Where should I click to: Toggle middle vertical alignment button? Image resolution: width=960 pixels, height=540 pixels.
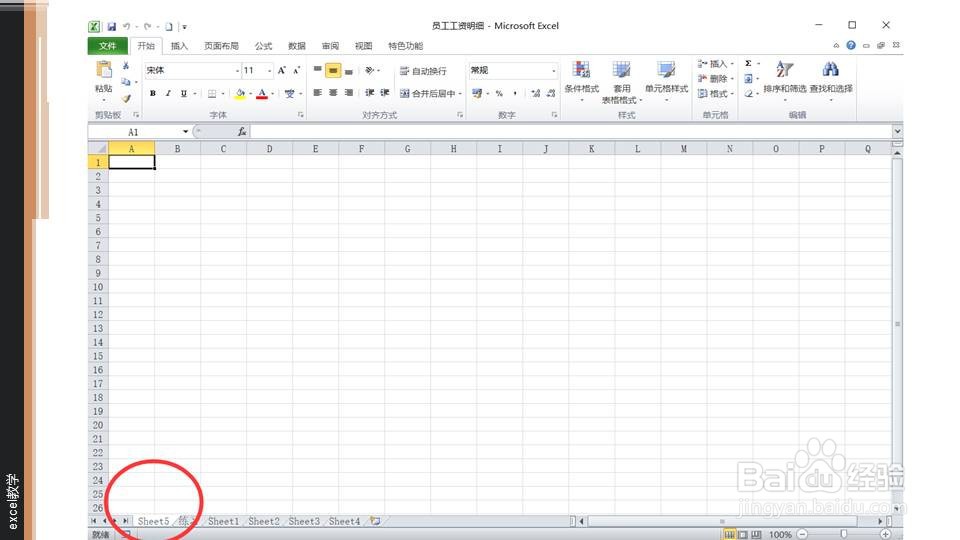333,70
